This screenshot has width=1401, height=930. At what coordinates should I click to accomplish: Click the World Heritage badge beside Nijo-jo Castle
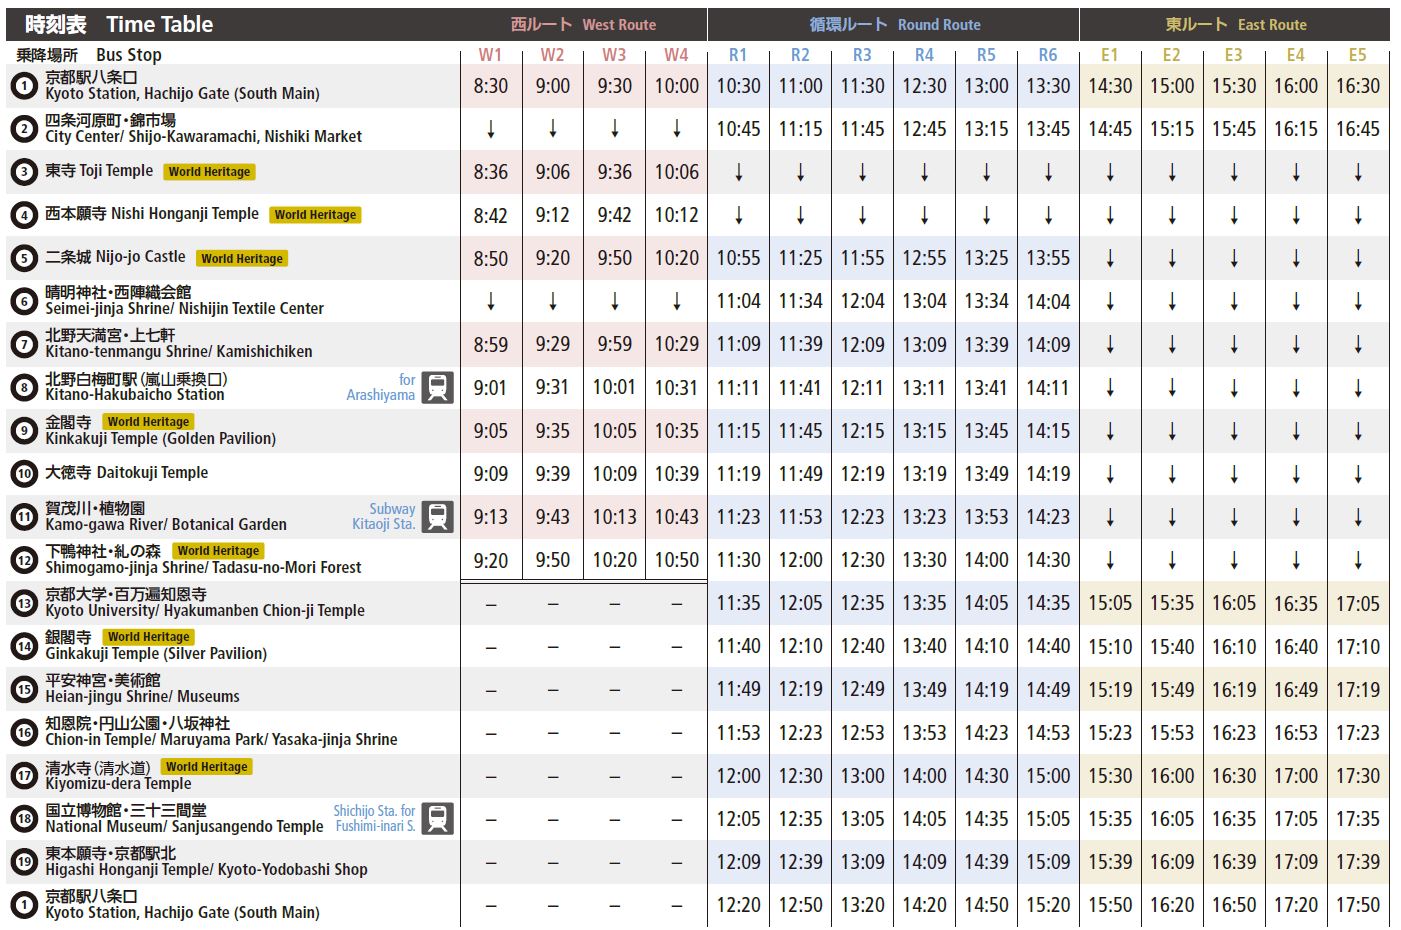242,258
